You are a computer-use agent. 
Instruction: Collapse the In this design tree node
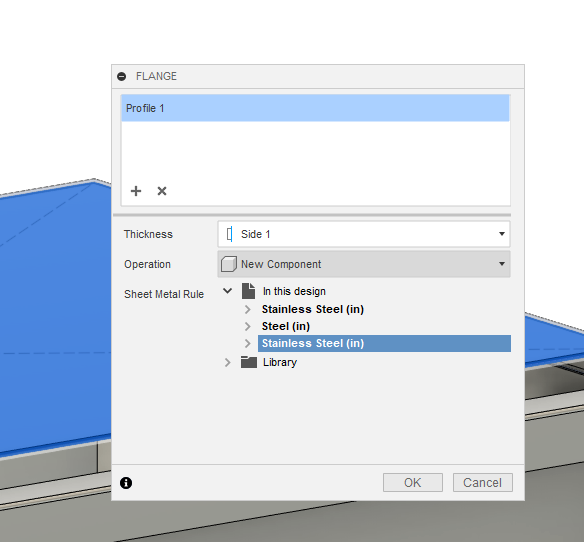pyautogui.click(x=228, y=291)
